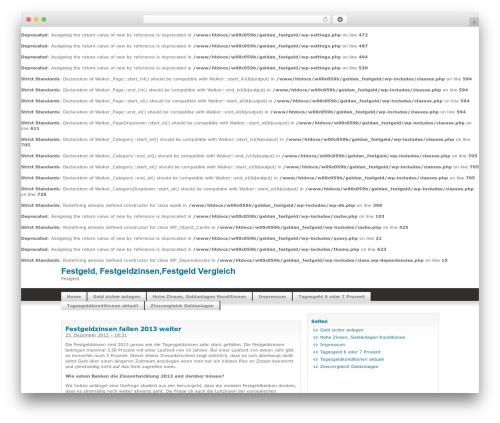Open Zinsvergleich Geldanlagen navigation tab
The image size is (500, 423).
point(182,306)
